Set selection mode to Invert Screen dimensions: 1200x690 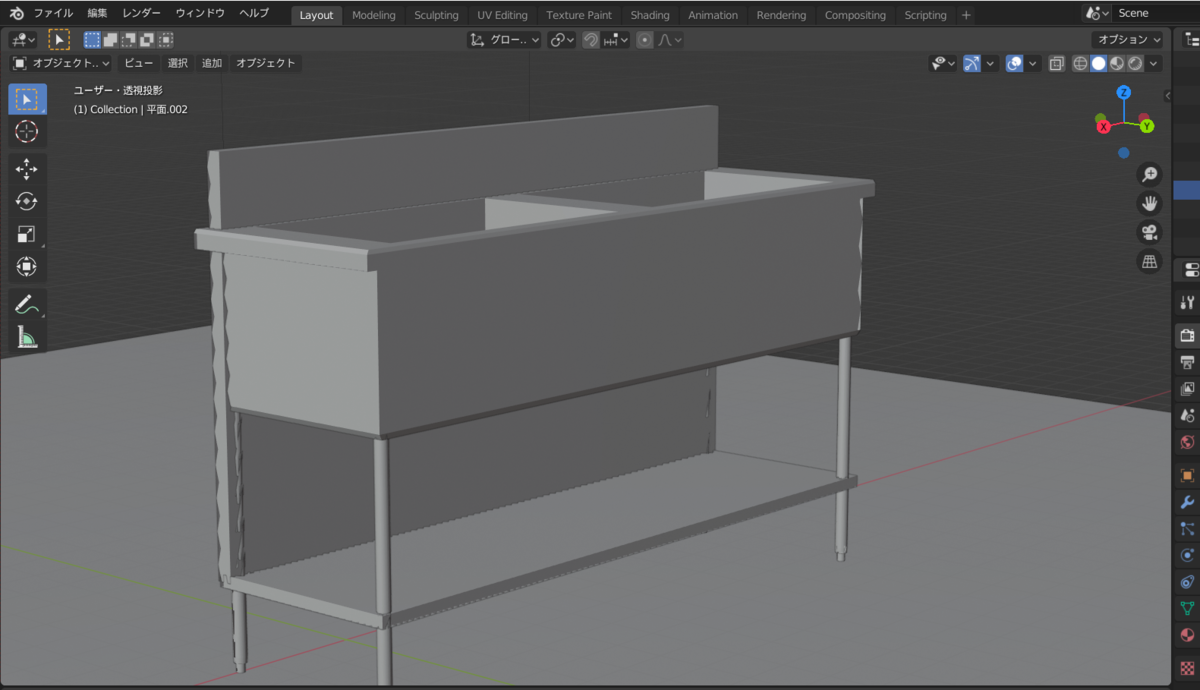pyautogui.click(x=147, y=40)
